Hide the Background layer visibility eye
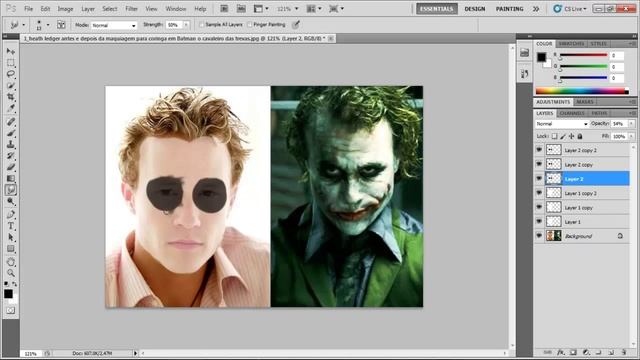 (539, 236)
